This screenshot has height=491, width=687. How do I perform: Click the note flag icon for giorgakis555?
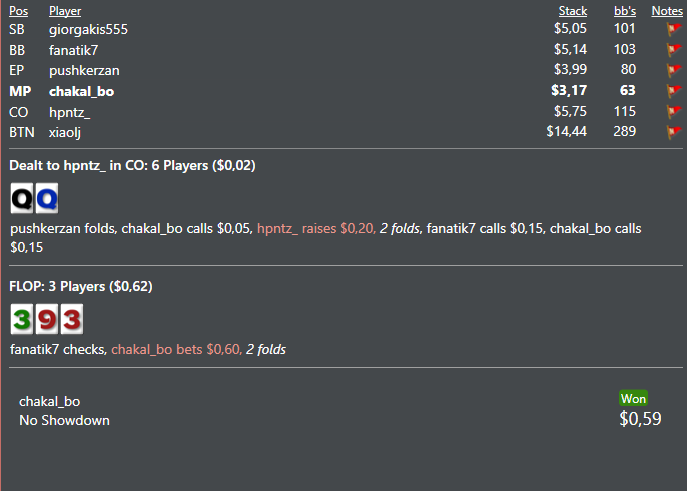coord(673,29)
